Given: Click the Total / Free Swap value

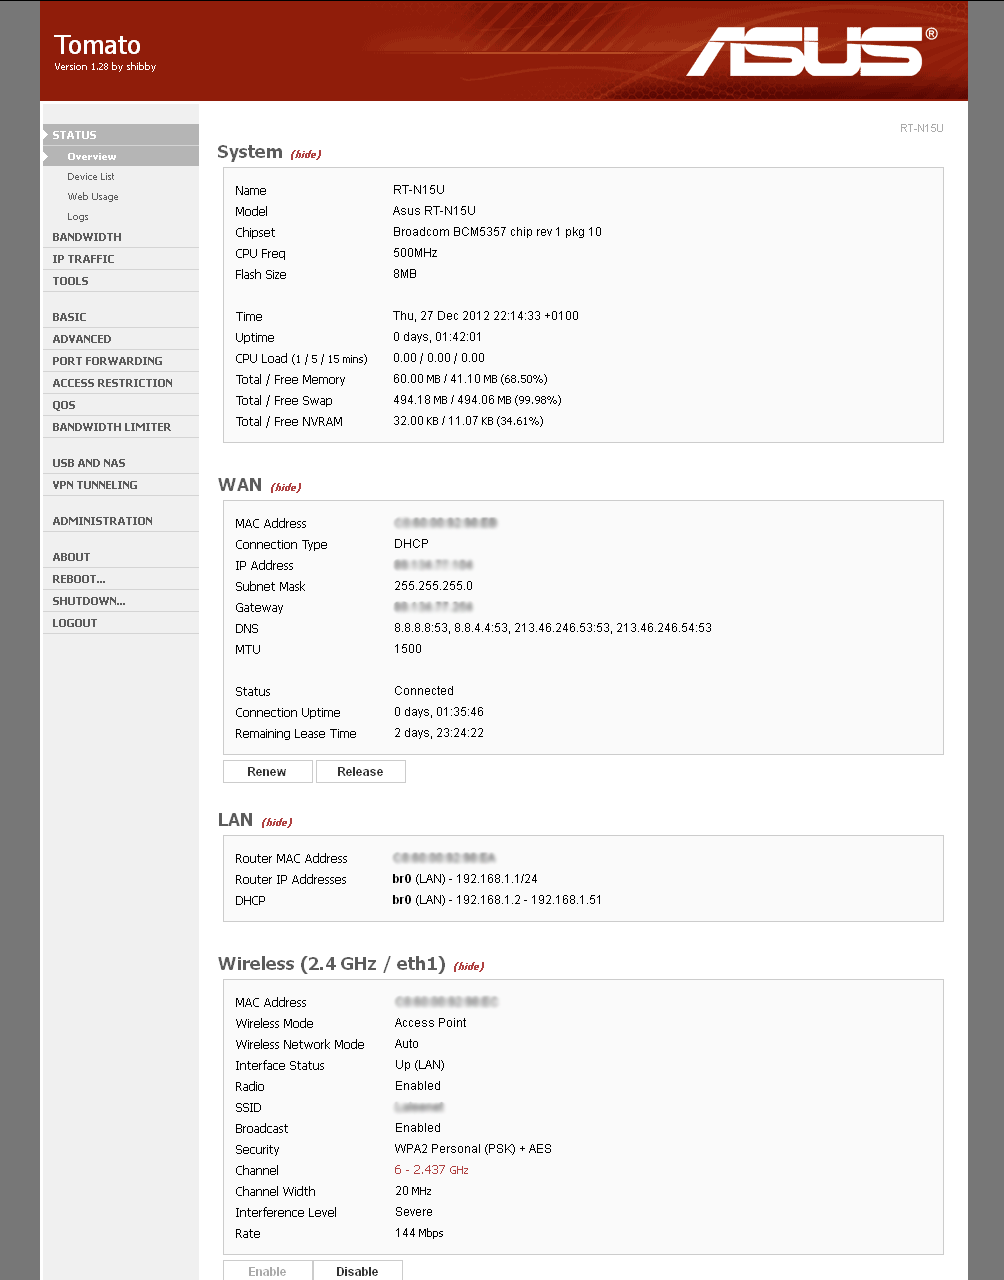Looking at the screenshot, I should 477,401.
